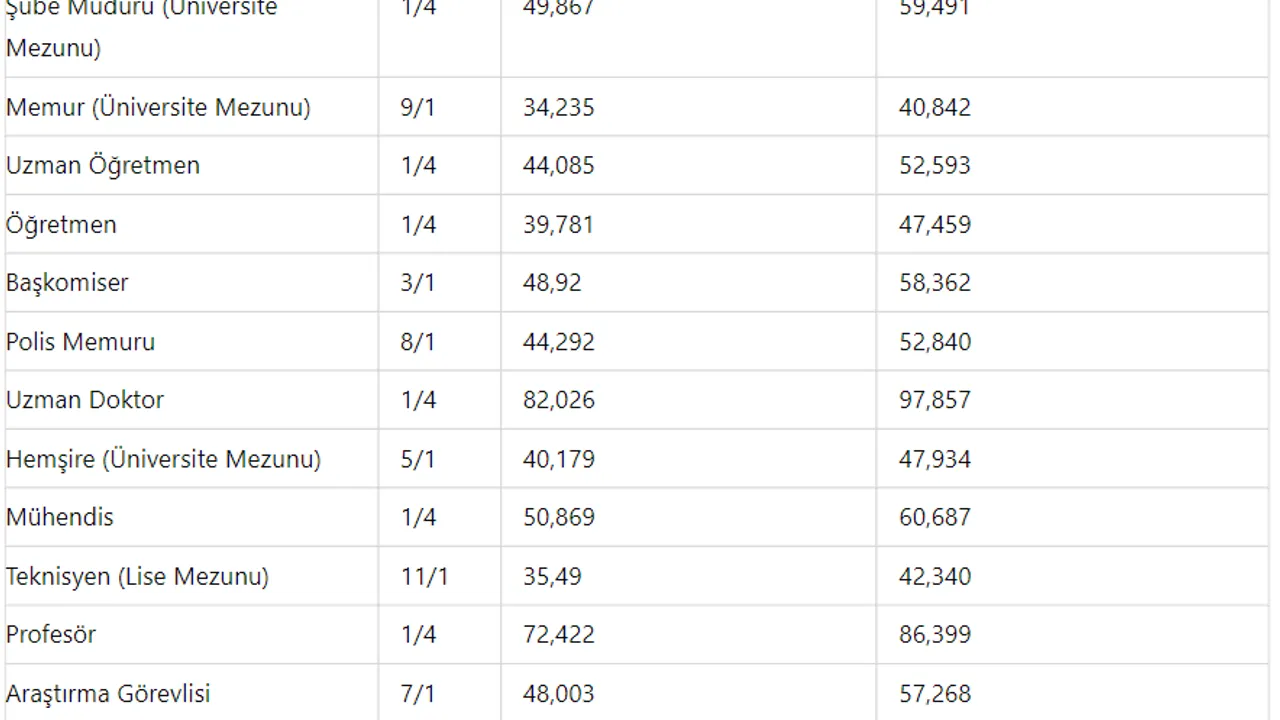Screen dimensions: 1280x720
Task: Select the value 48,003 for Araştırma Görevlisi
Action: [x=559, y=693]
